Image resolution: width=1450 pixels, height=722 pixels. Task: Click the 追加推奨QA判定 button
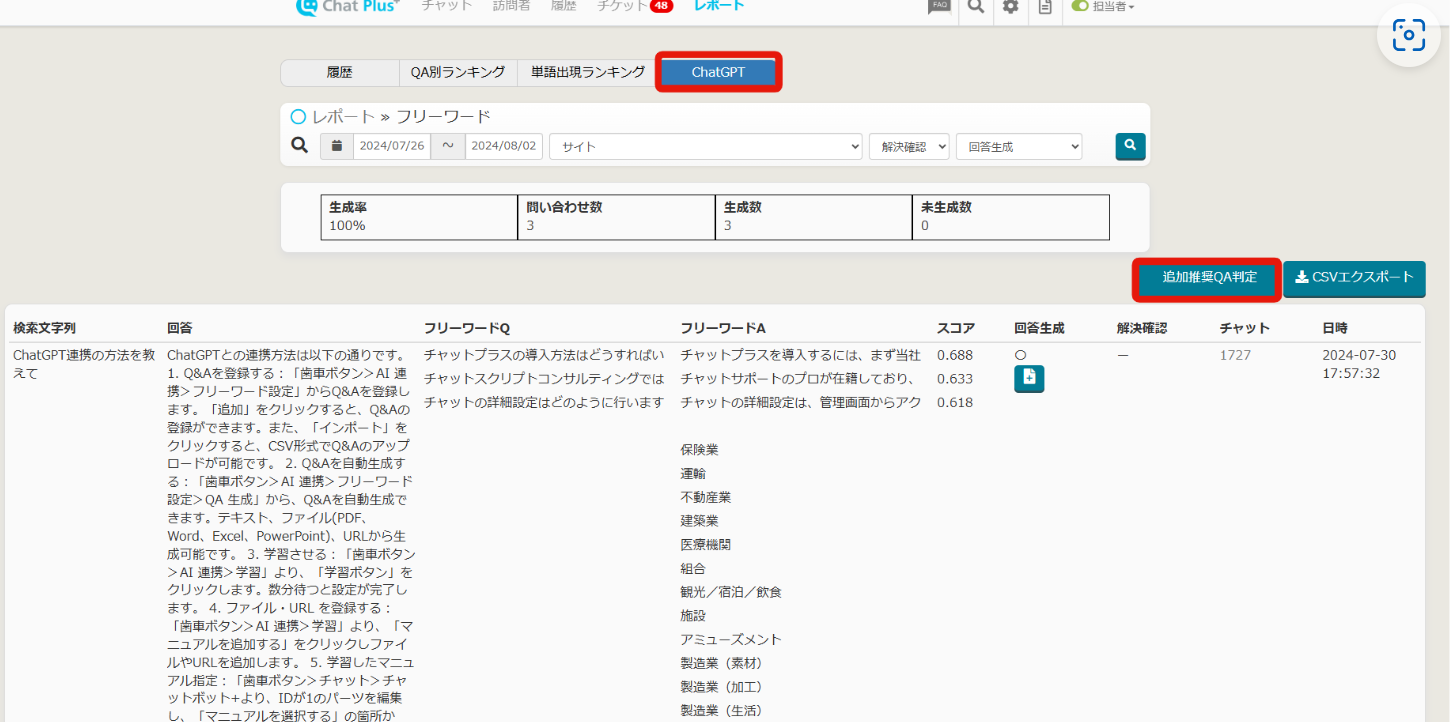tap(1207, 278)
